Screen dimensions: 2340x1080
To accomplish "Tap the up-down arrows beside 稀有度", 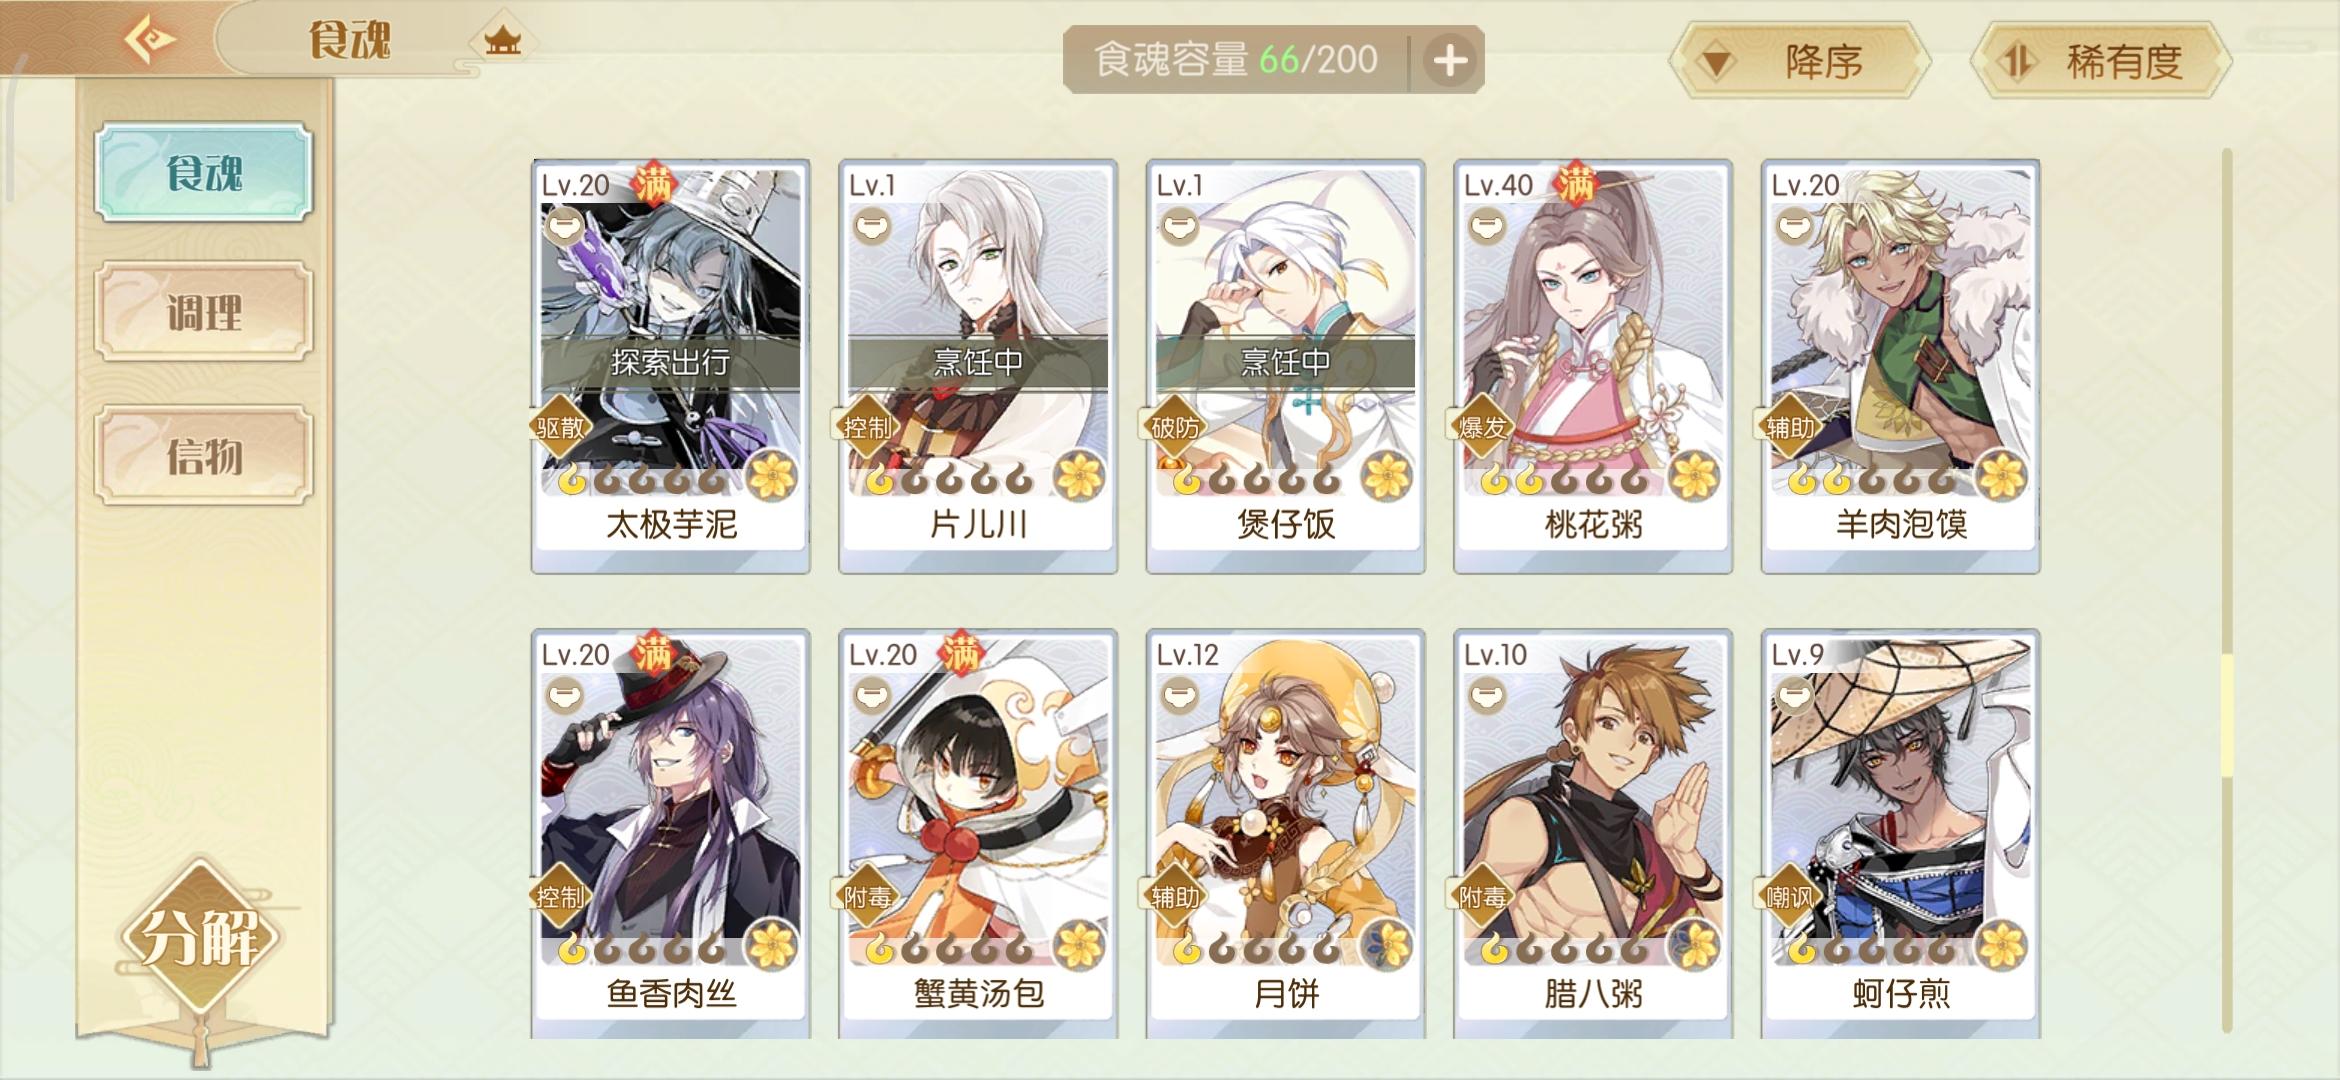I will [2017, 63].
